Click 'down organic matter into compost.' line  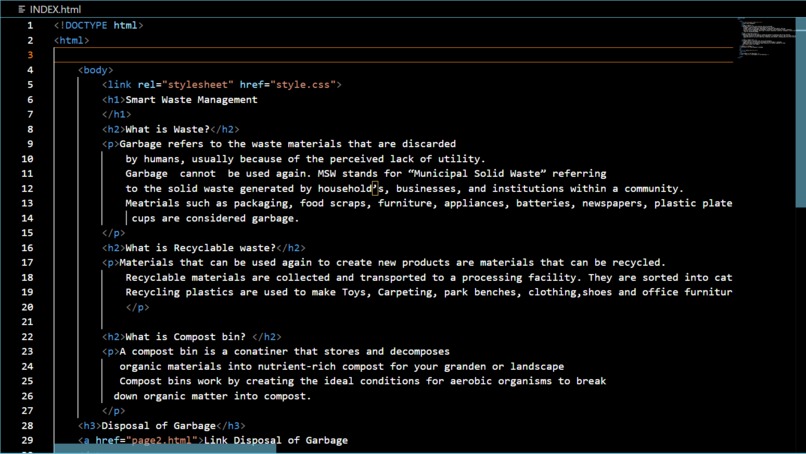pos(212,396)
